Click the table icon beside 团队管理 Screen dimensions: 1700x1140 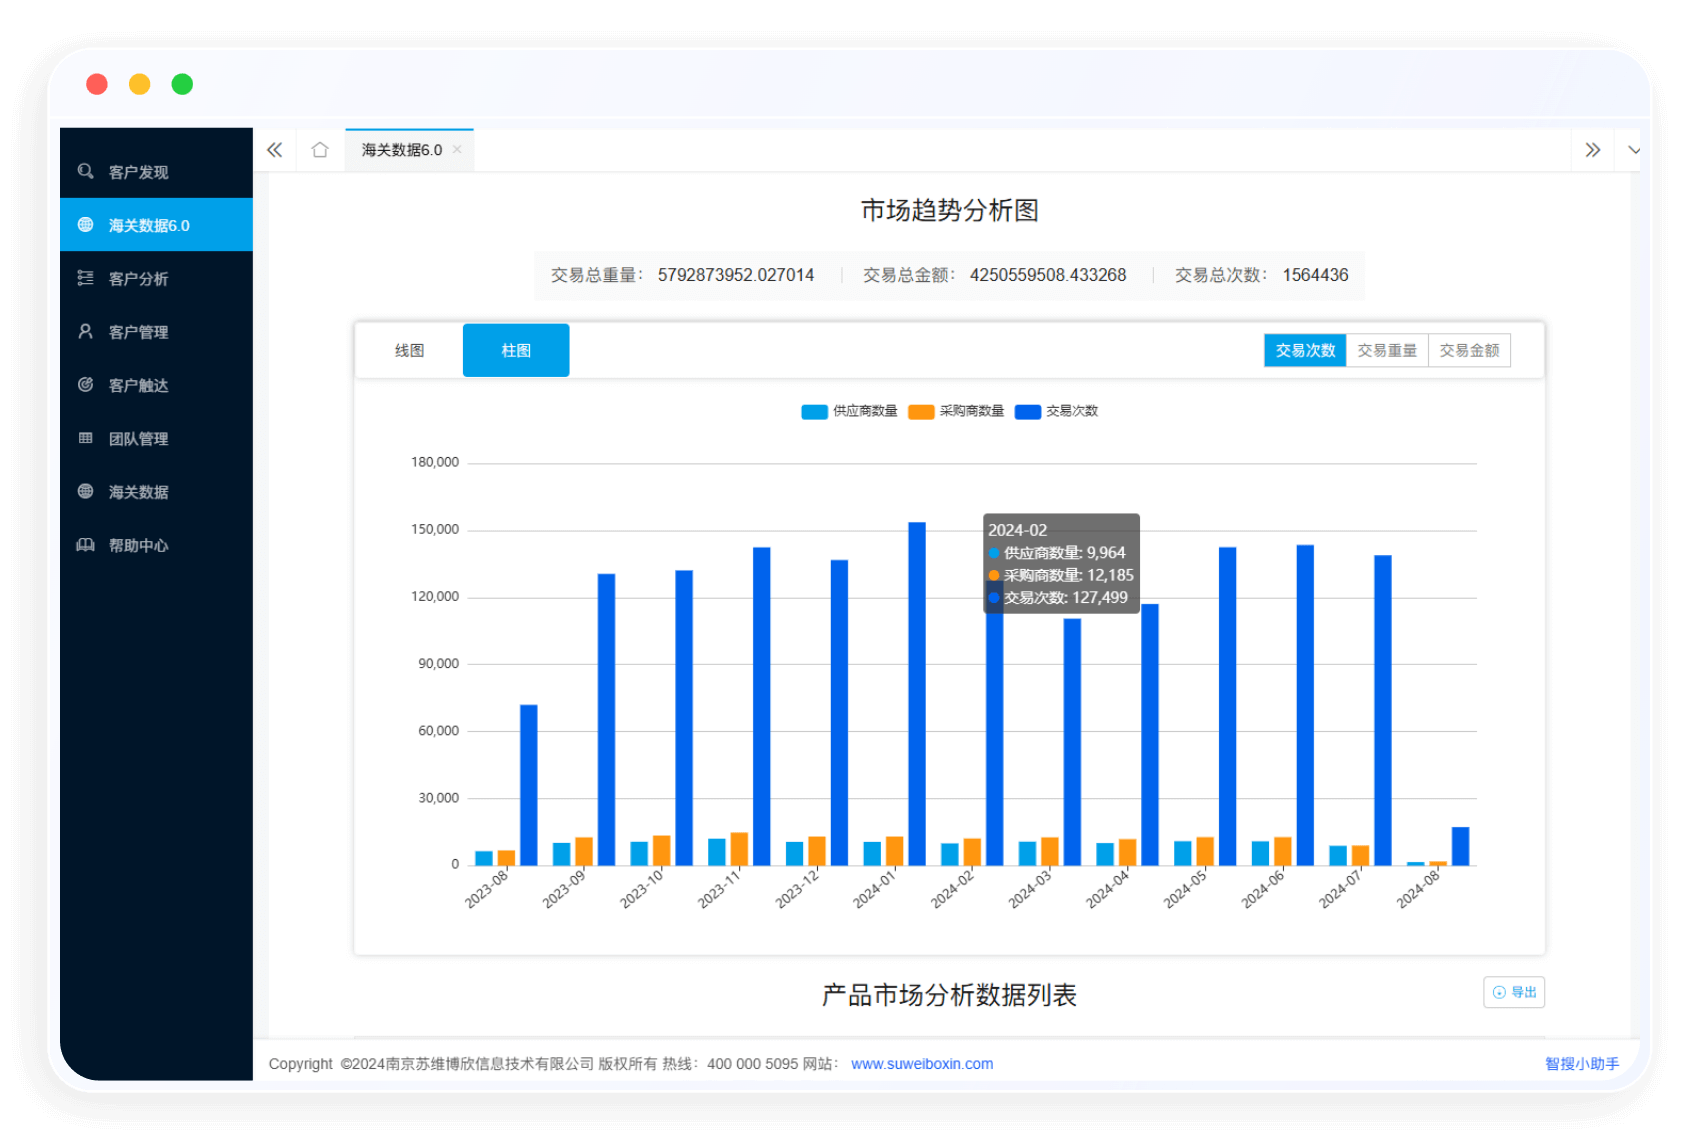(86, 438)
